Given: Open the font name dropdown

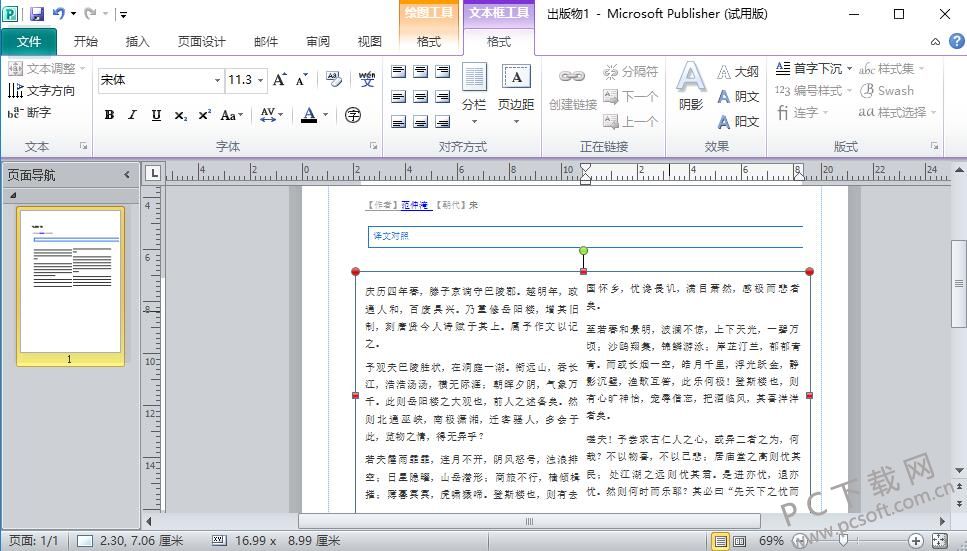Looking at the screenshot, I should coord(217,80).
